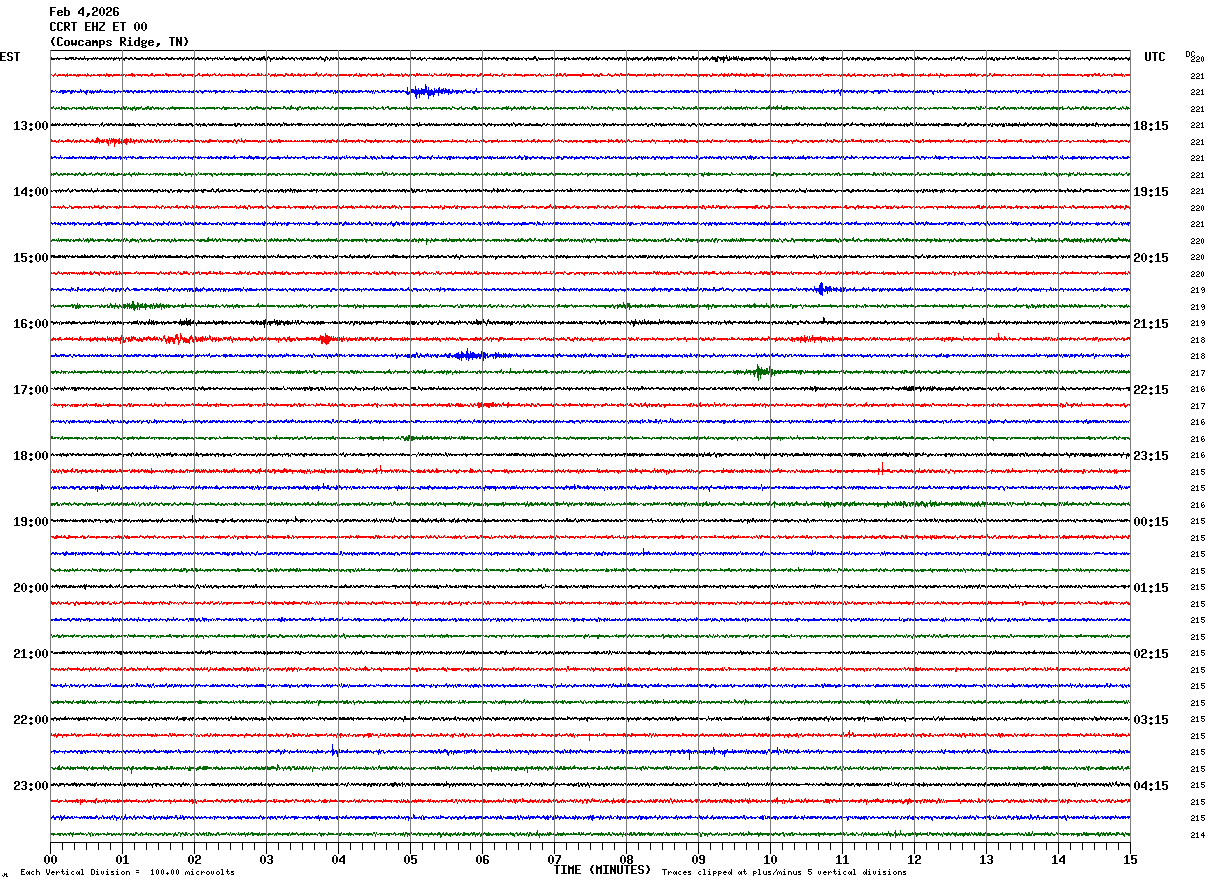Select the 10 minute axis tick label
Viewport: 1210px width, 886px height.
tap(770, 860)
